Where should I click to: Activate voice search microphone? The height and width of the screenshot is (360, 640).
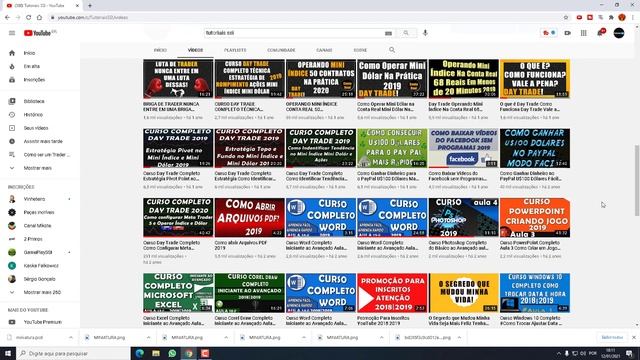point(425,33)
